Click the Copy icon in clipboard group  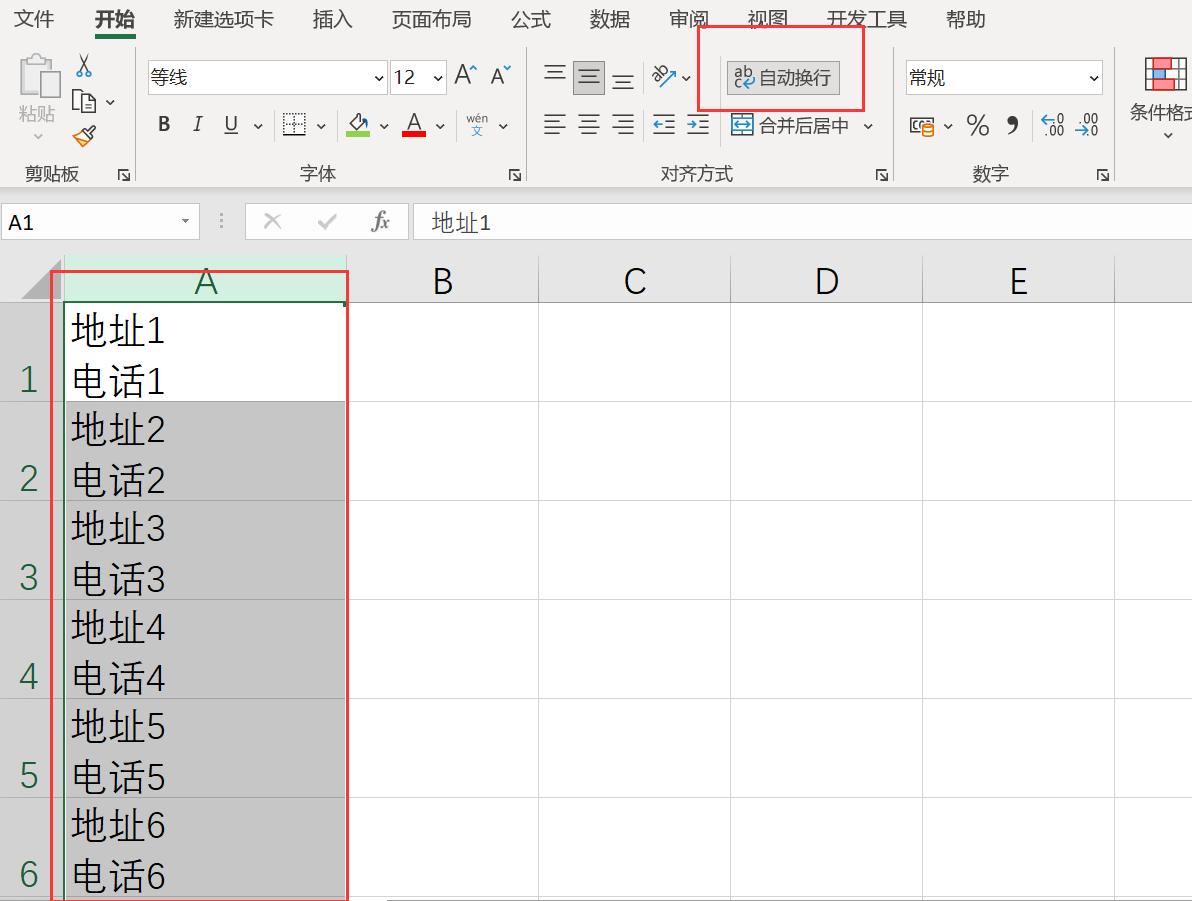click(x=84, y=101)
